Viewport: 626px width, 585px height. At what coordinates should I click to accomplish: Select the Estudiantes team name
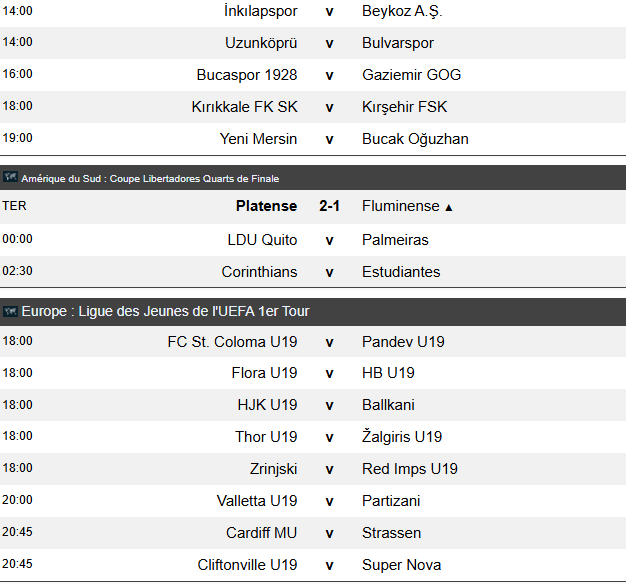(401, 272)
